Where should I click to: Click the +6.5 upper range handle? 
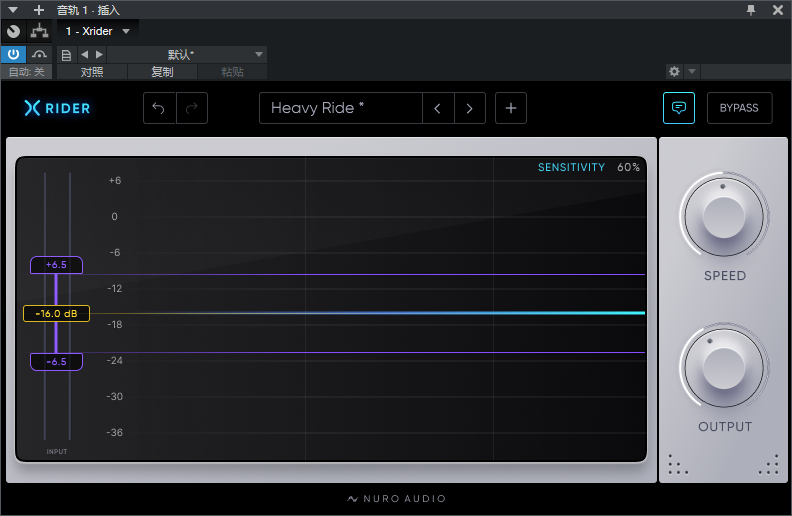pos(56,265)
